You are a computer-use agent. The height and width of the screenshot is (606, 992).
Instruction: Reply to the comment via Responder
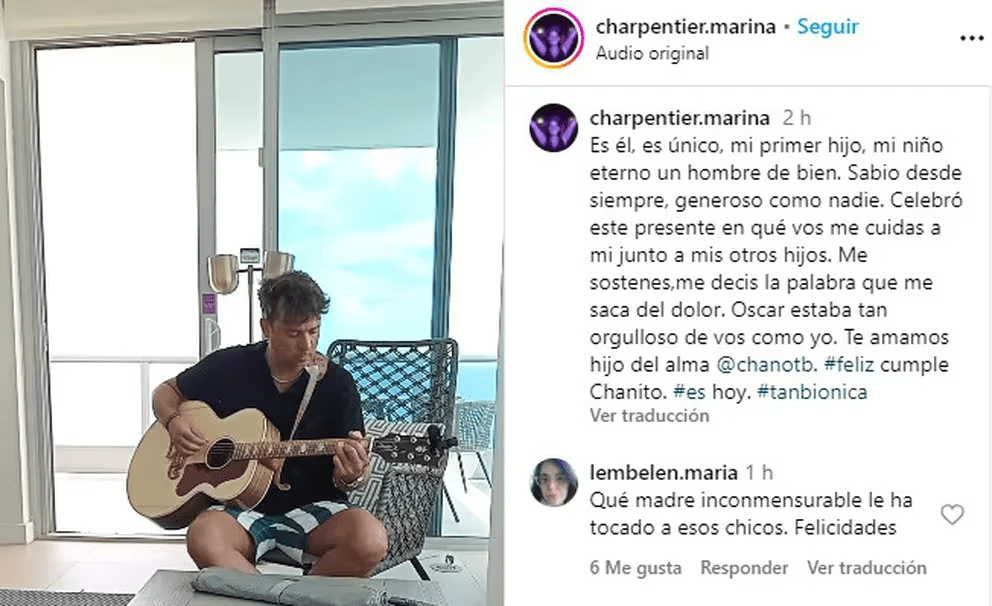tap(744, 568)
